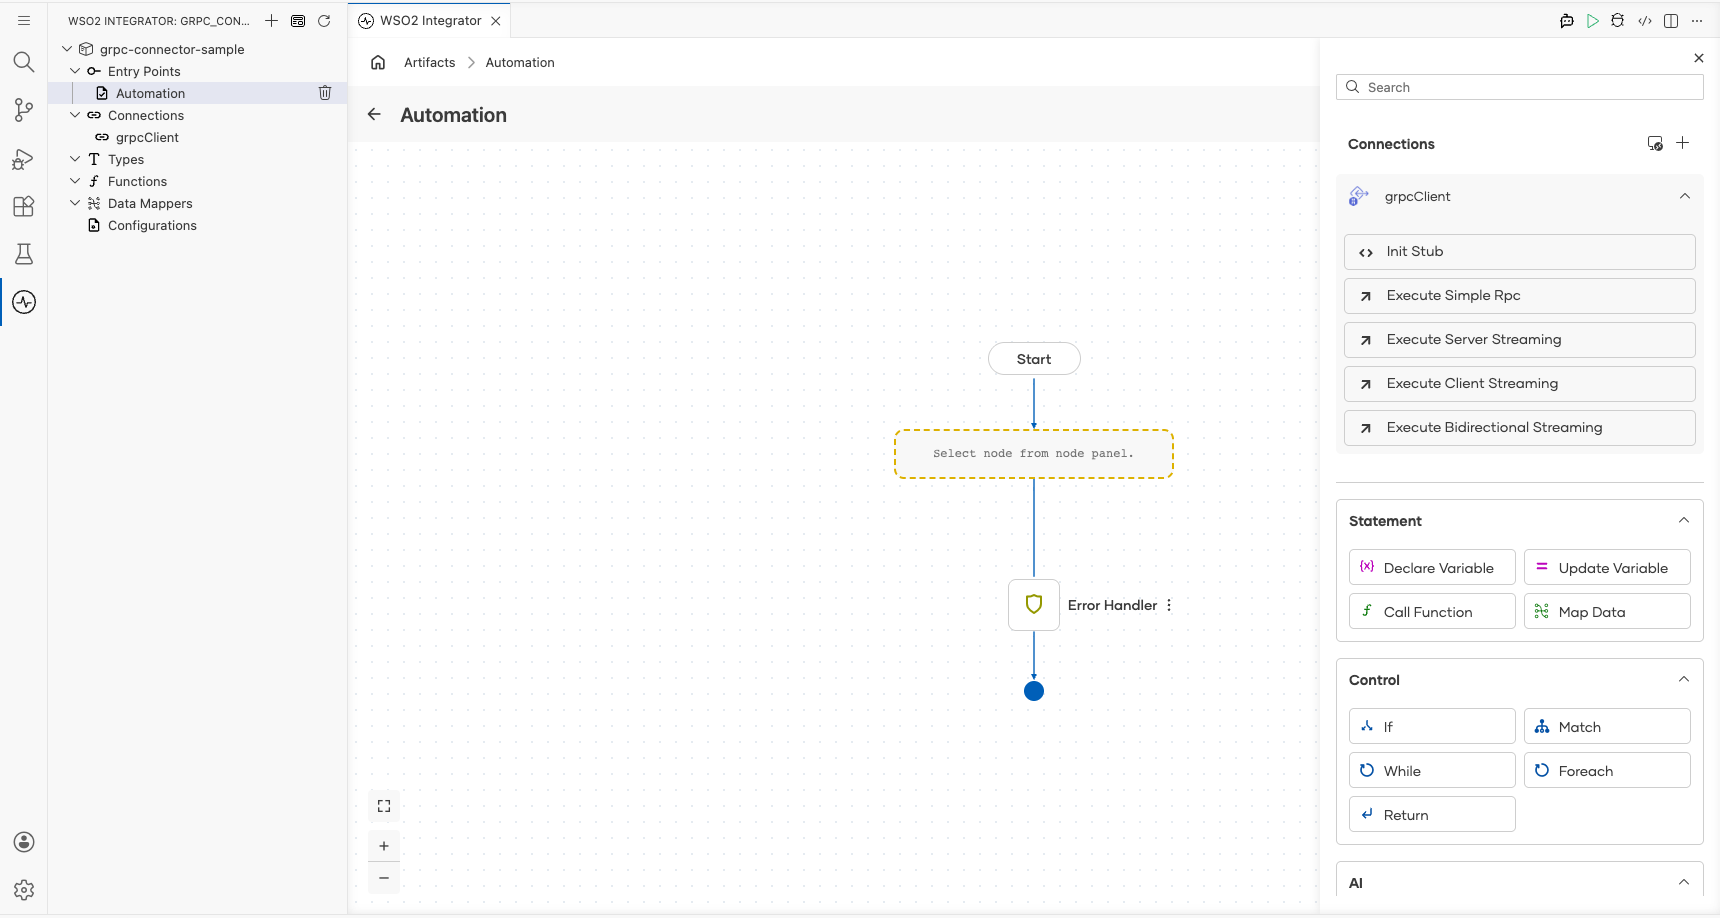1720x918 pixels.
Task: Collapse the Statement section
Action: click(1684, 520)
